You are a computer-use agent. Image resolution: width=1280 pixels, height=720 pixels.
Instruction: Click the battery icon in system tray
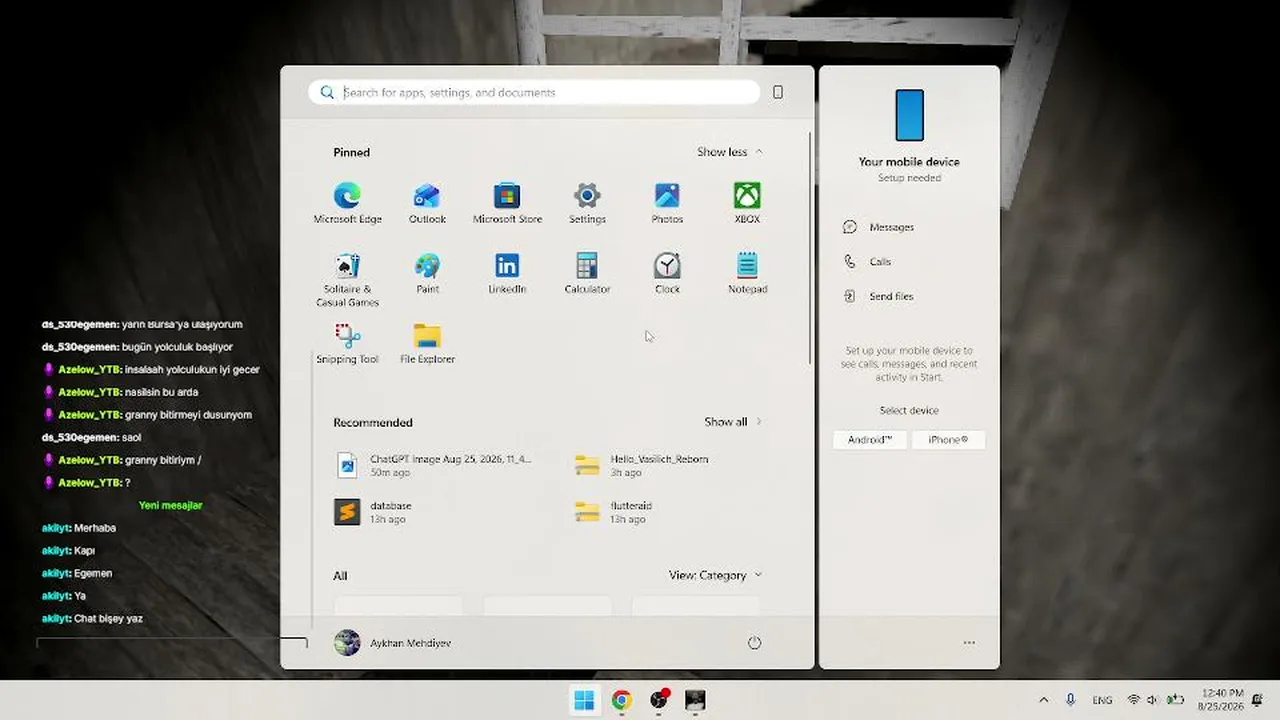tap(1175, 700)
